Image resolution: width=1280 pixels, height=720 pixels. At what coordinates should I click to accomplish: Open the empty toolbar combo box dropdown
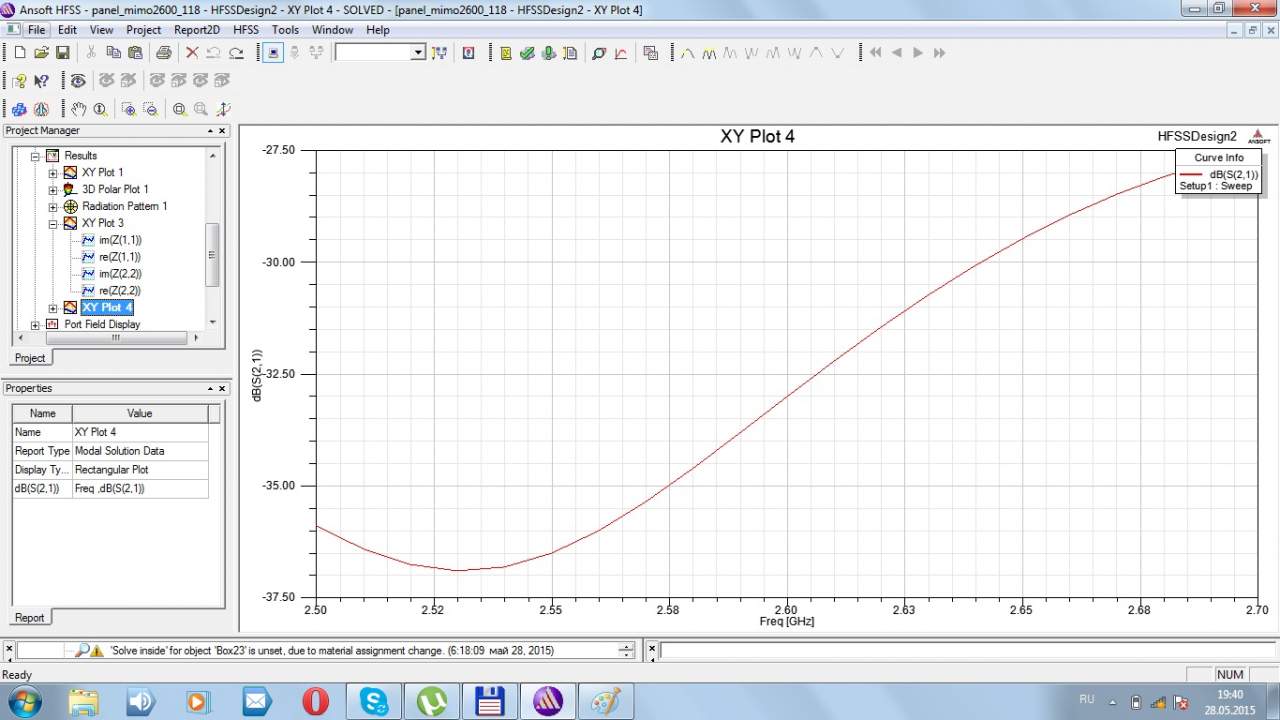point(418,53)
